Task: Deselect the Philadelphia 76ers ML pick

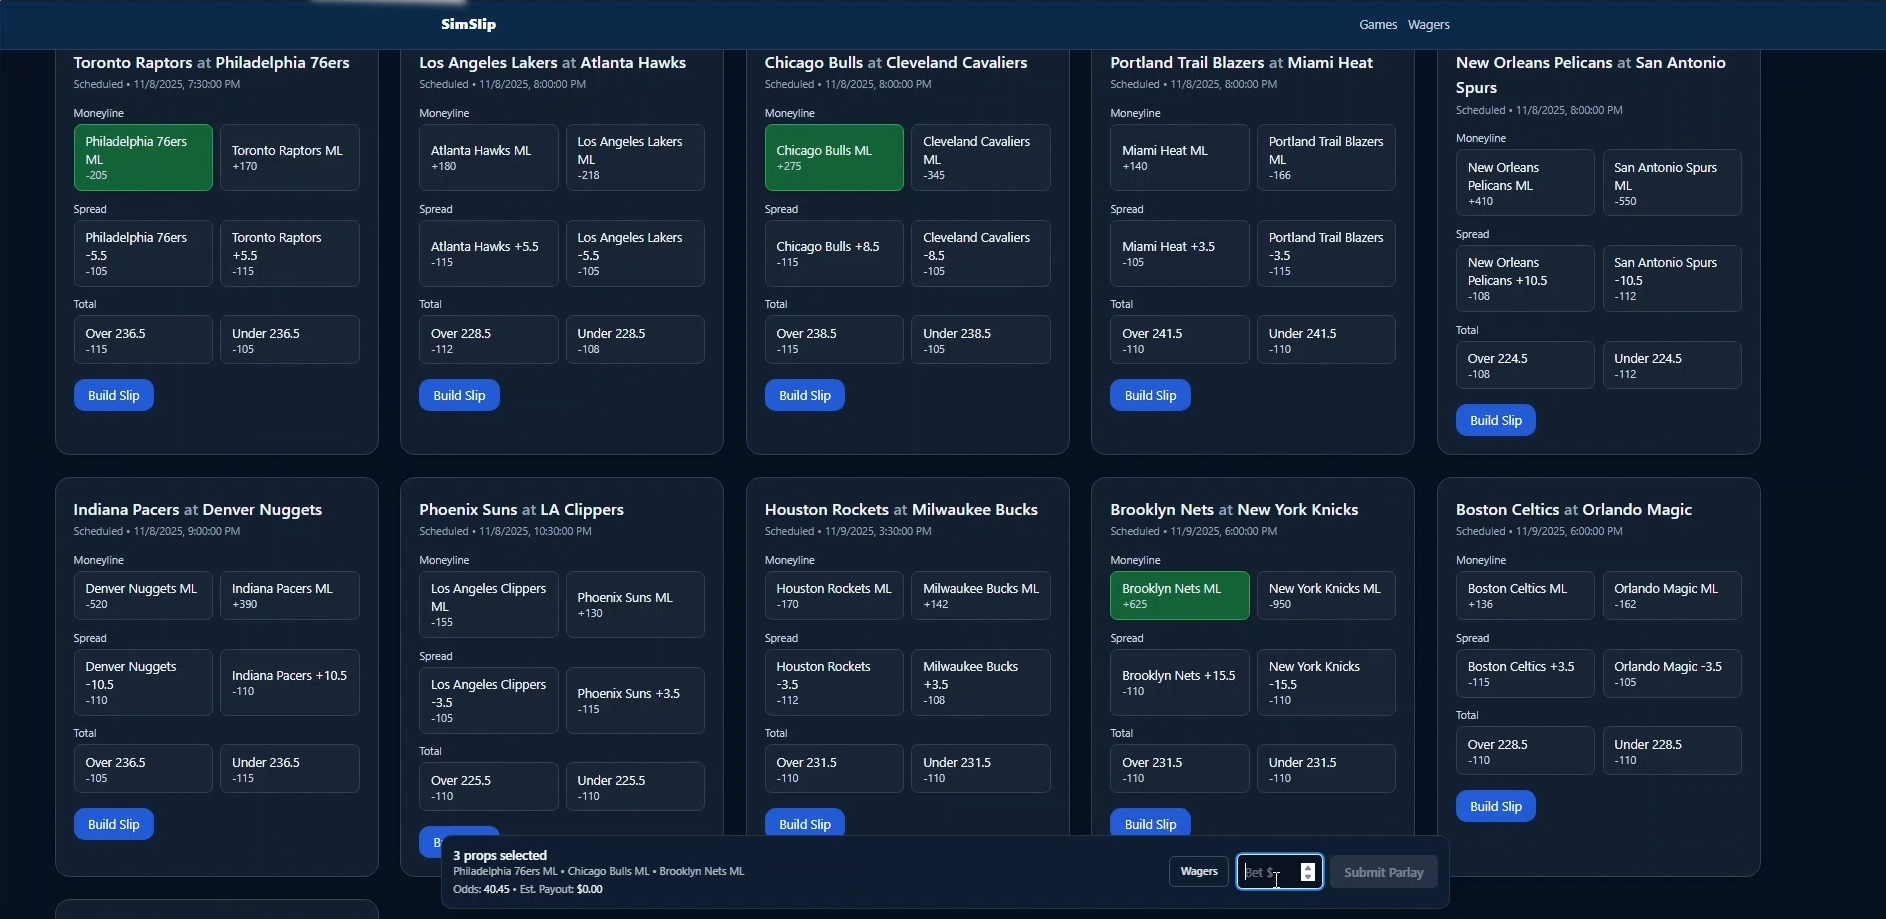Action: pyautogui.click(x=143, y=158)
